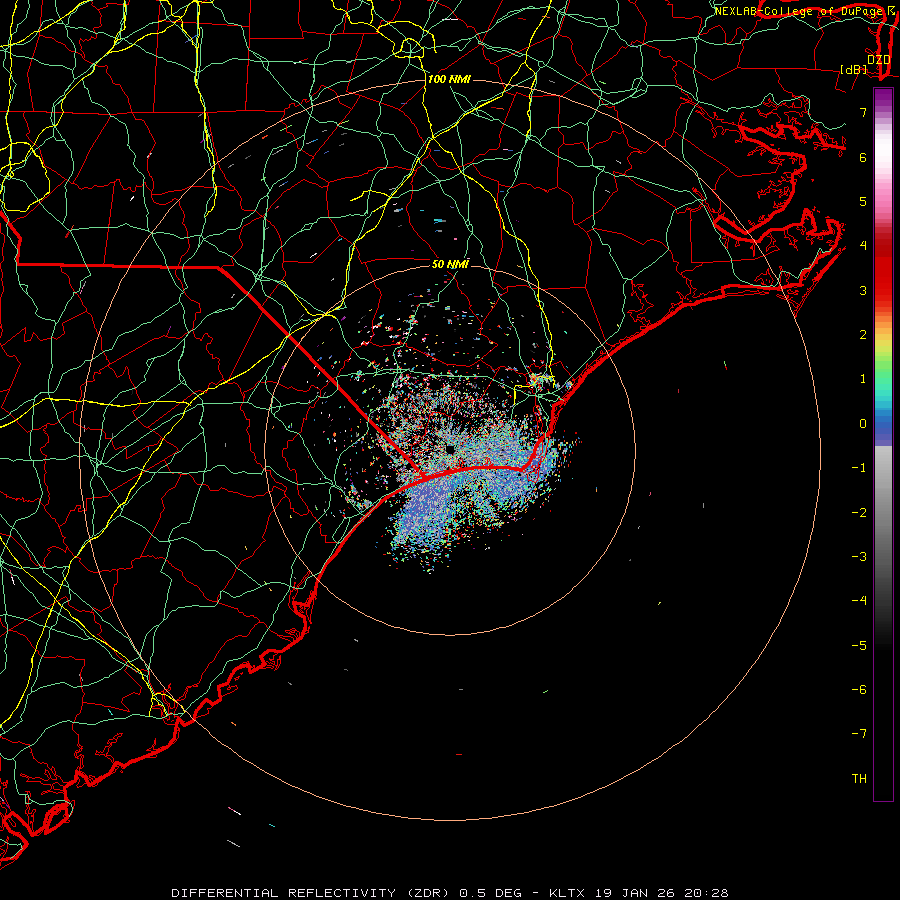Click the 4 value on color scale
900x900 pixels.
point(863,246)
